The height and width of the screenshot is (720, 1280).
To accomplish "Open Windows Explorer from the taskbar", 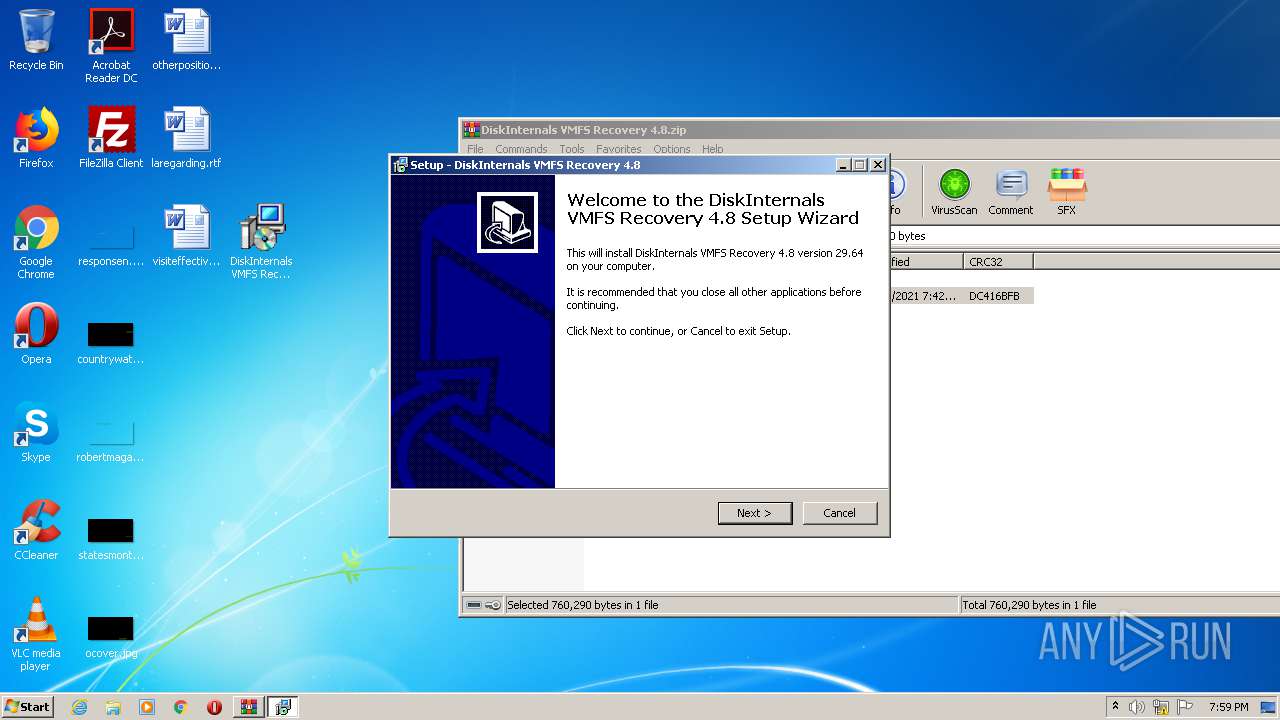I will tap(113, 707).
